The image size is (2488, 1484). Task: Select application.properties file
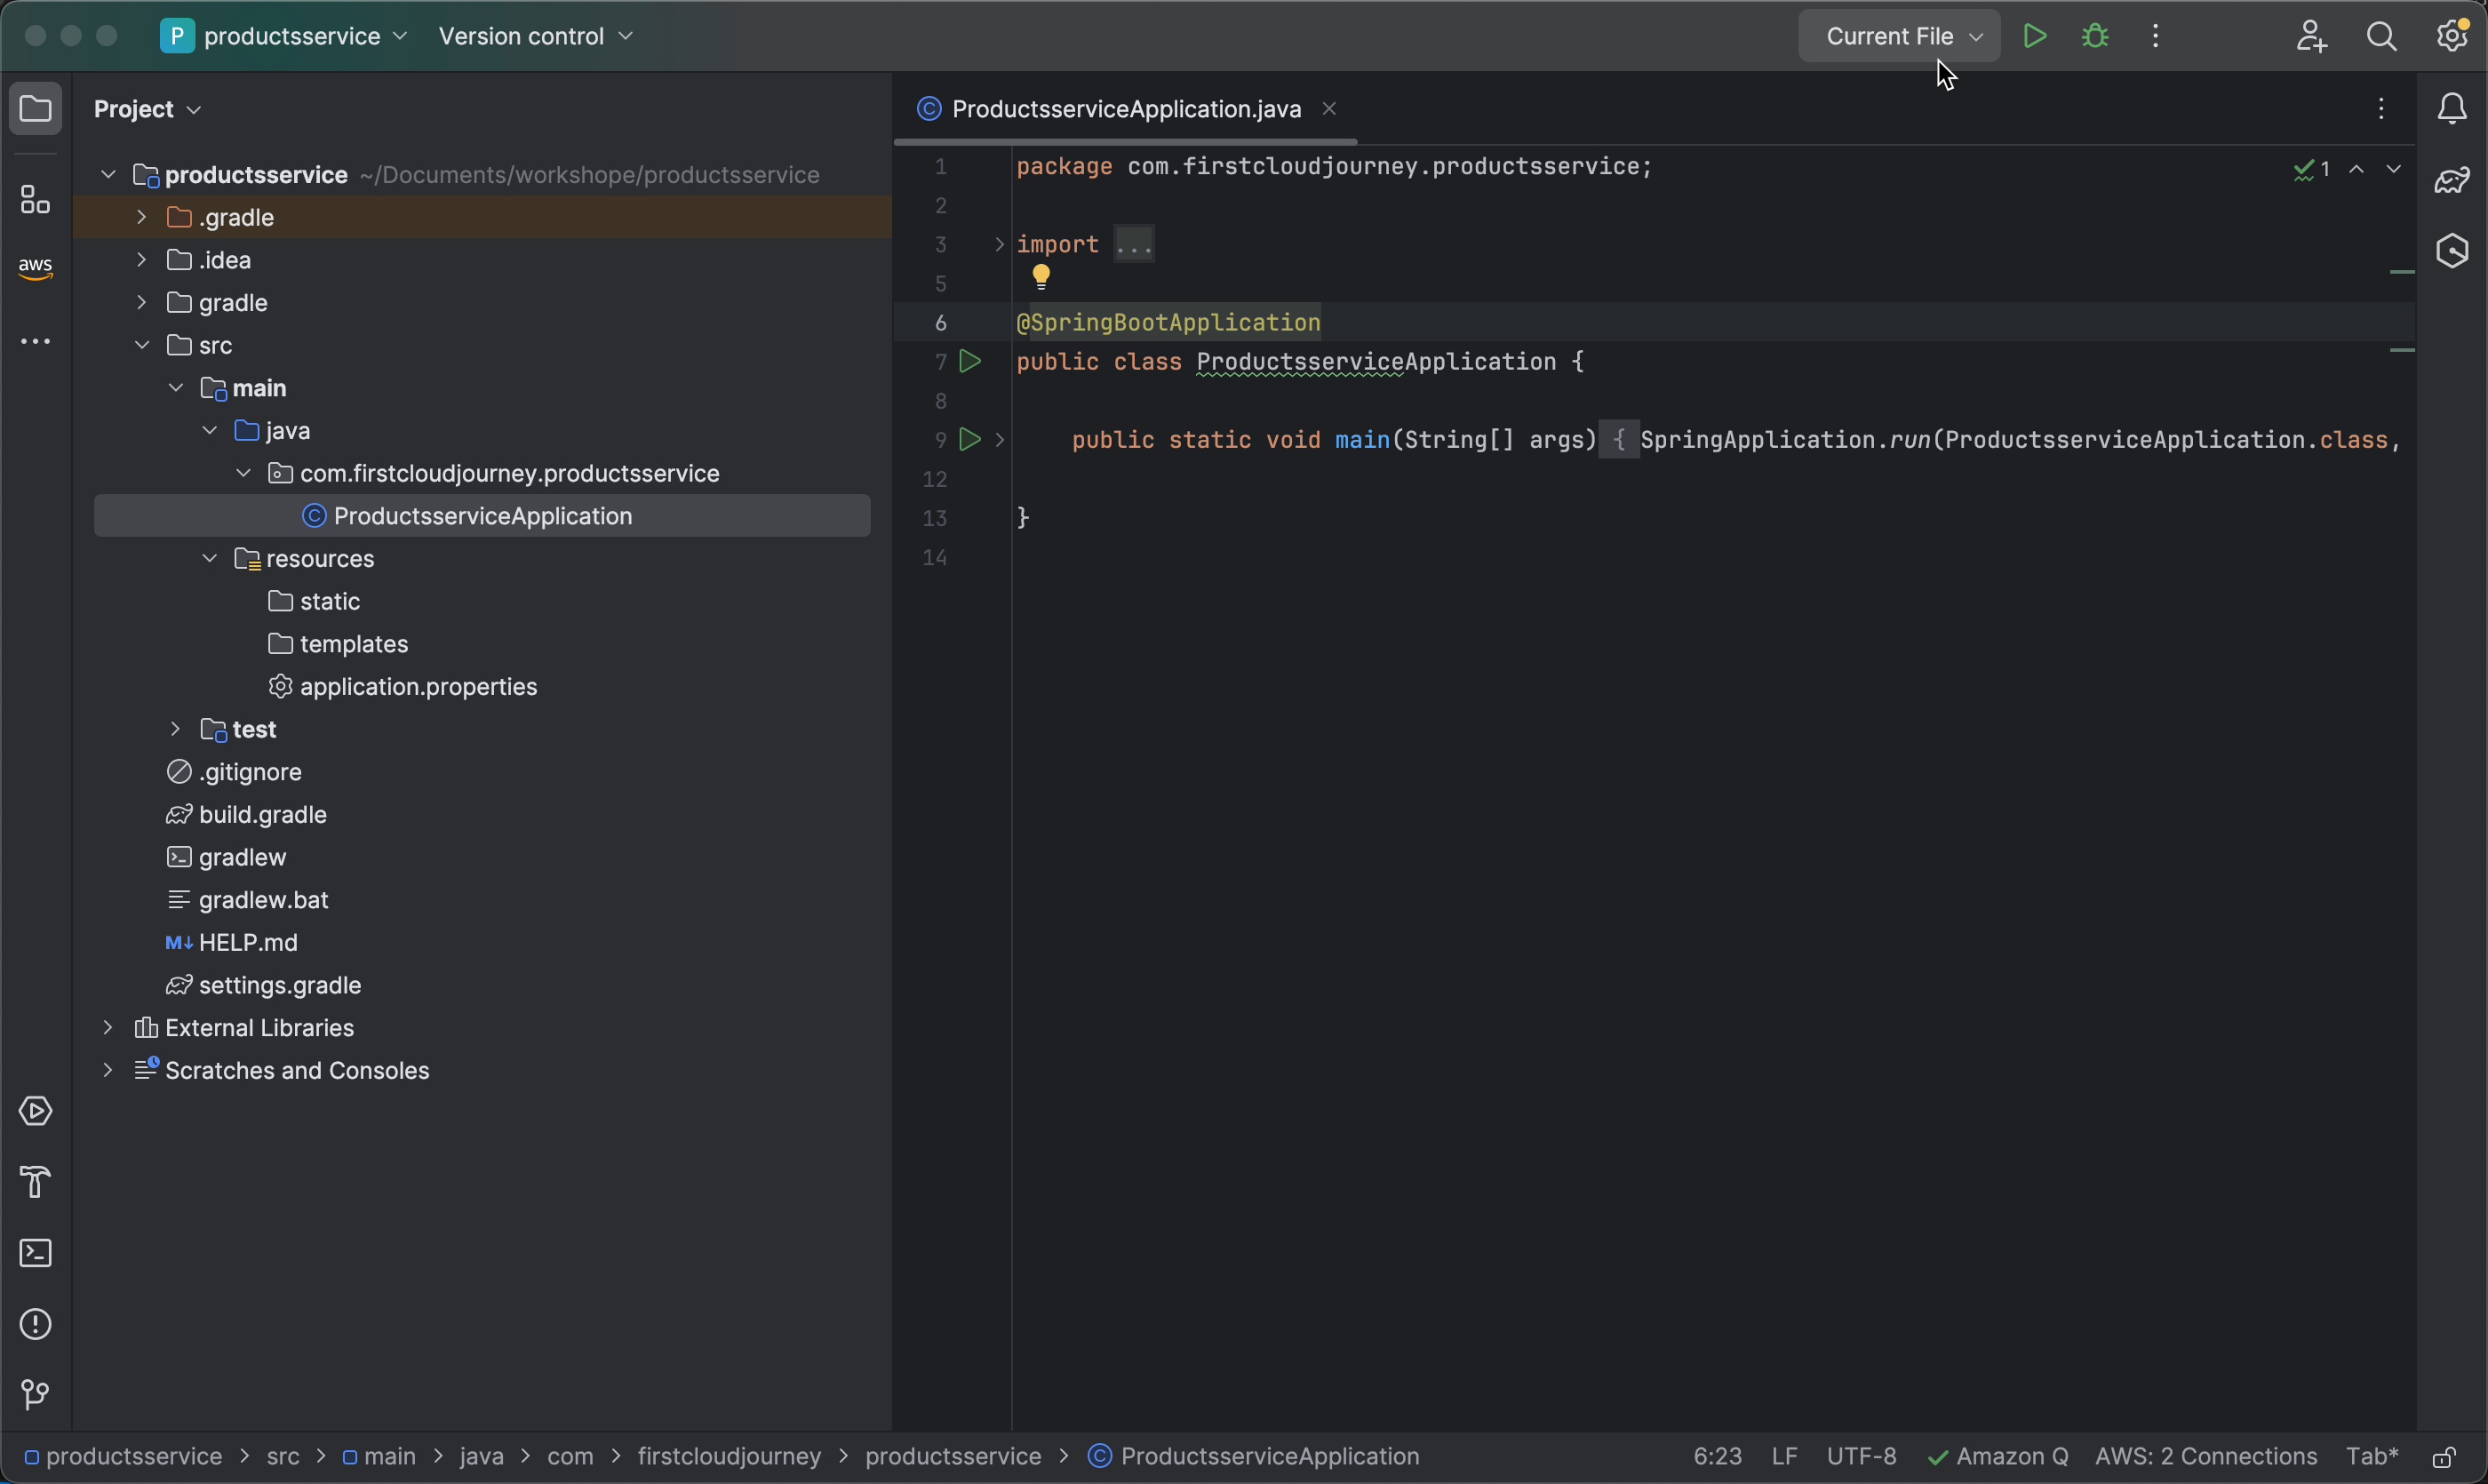(x=403, y=687)
